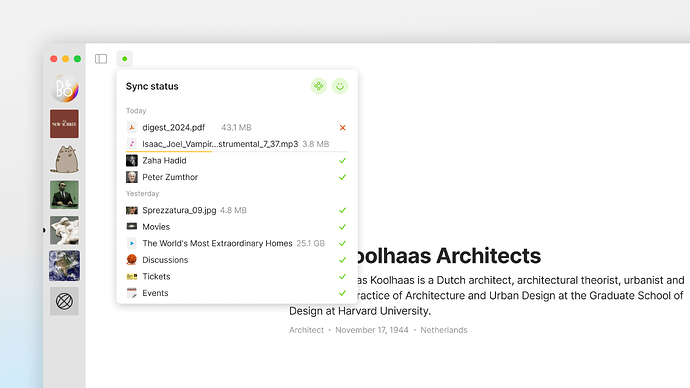
Task: Click Peter Zumthor's portrait icon
Action: point(132,177)
